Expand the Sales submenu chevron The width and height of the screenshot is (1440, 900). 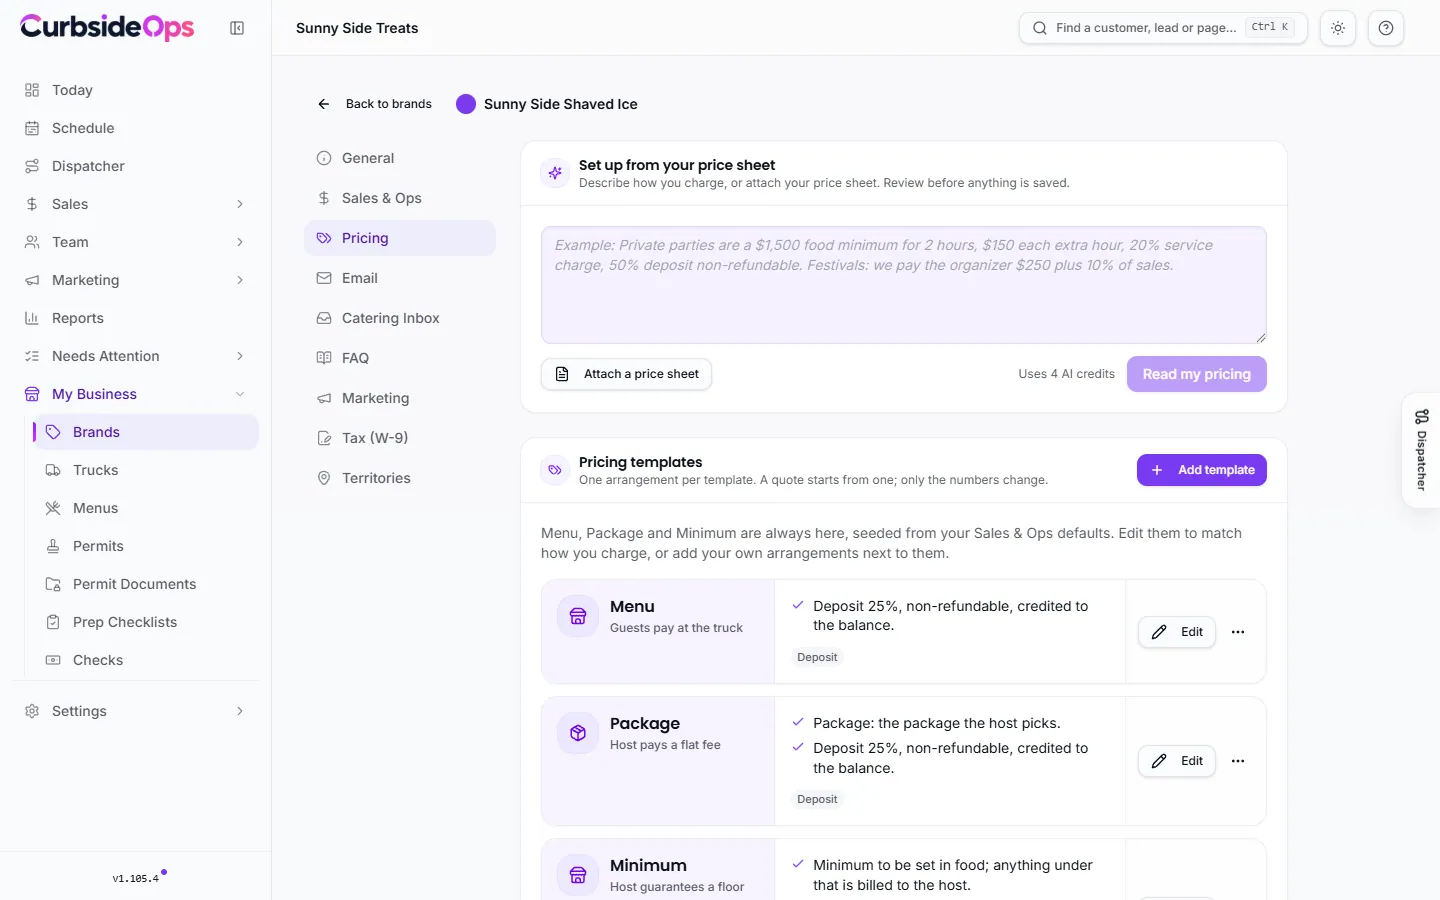[x=240, y=204]
